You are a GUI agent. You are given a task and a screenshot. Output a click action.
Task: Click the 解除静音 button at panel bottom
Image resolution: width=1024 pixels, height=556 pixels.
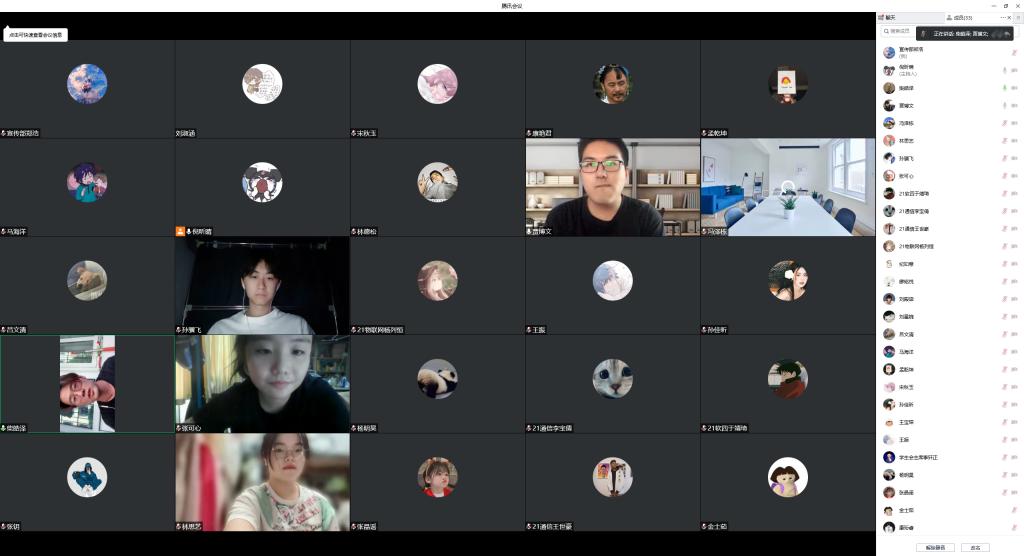point(934,547)
